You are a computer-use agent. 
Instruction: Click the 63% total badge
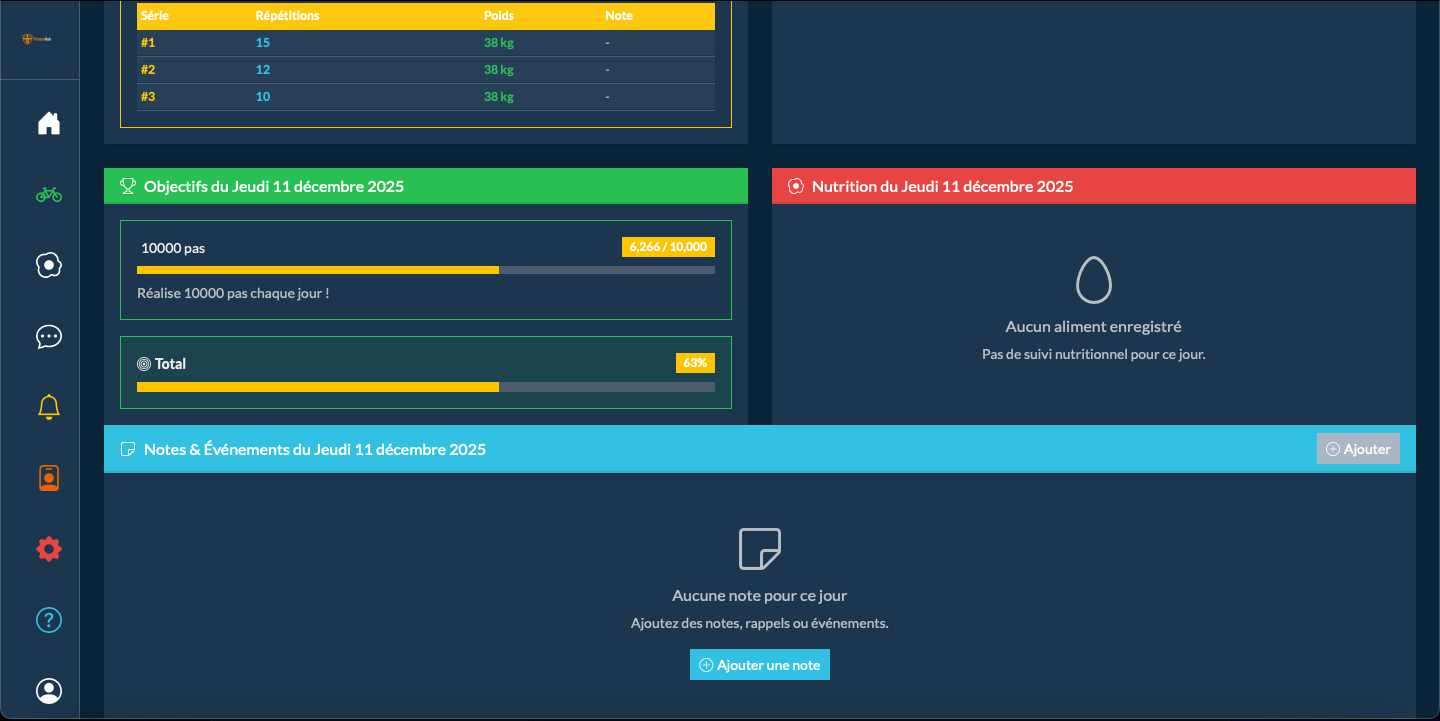695,363
